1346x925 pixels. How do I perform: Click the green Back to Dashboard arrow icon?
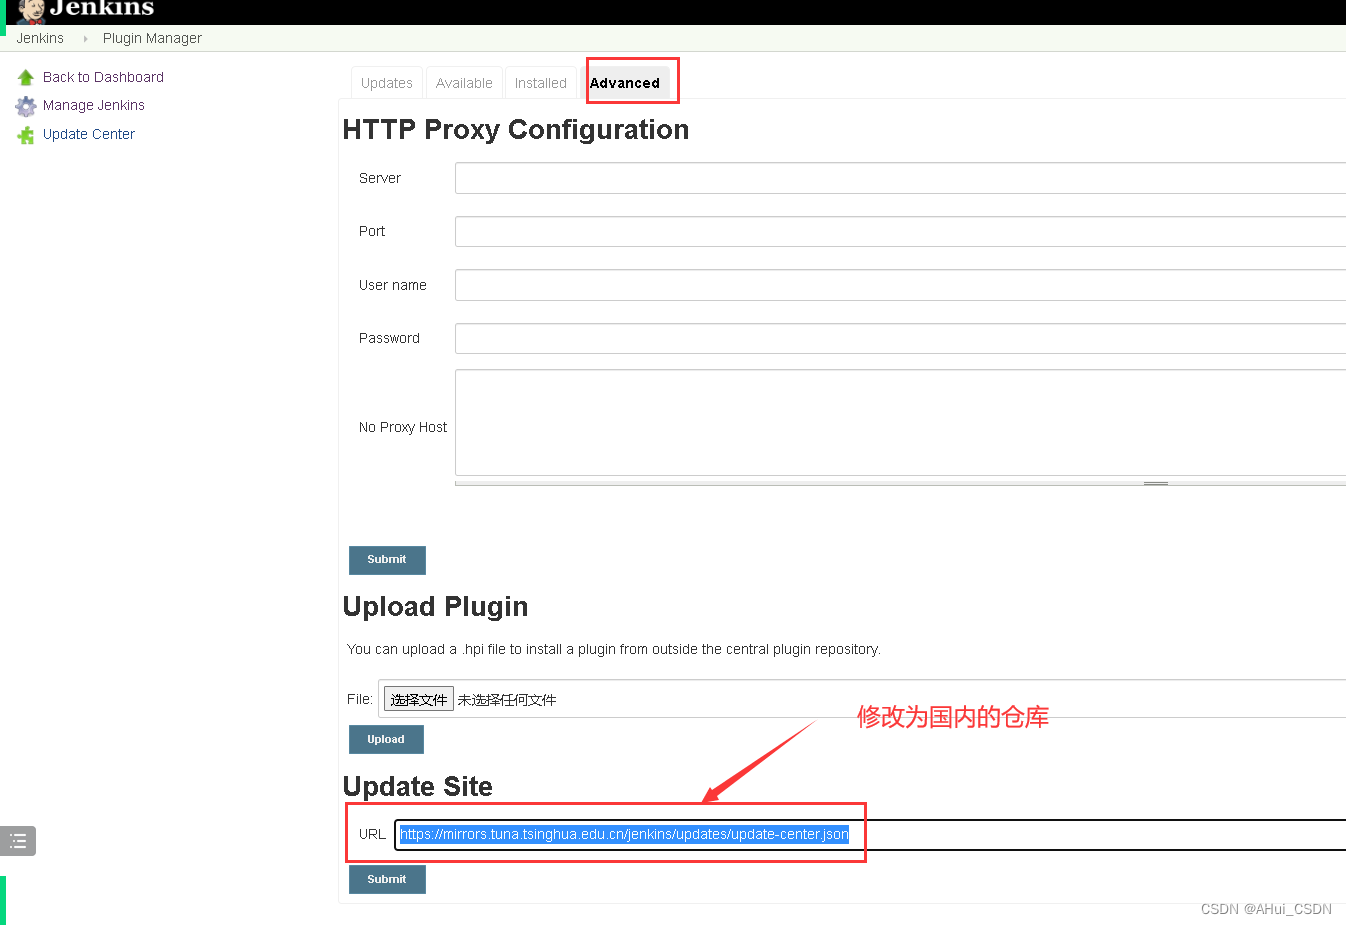pos(26,77)
